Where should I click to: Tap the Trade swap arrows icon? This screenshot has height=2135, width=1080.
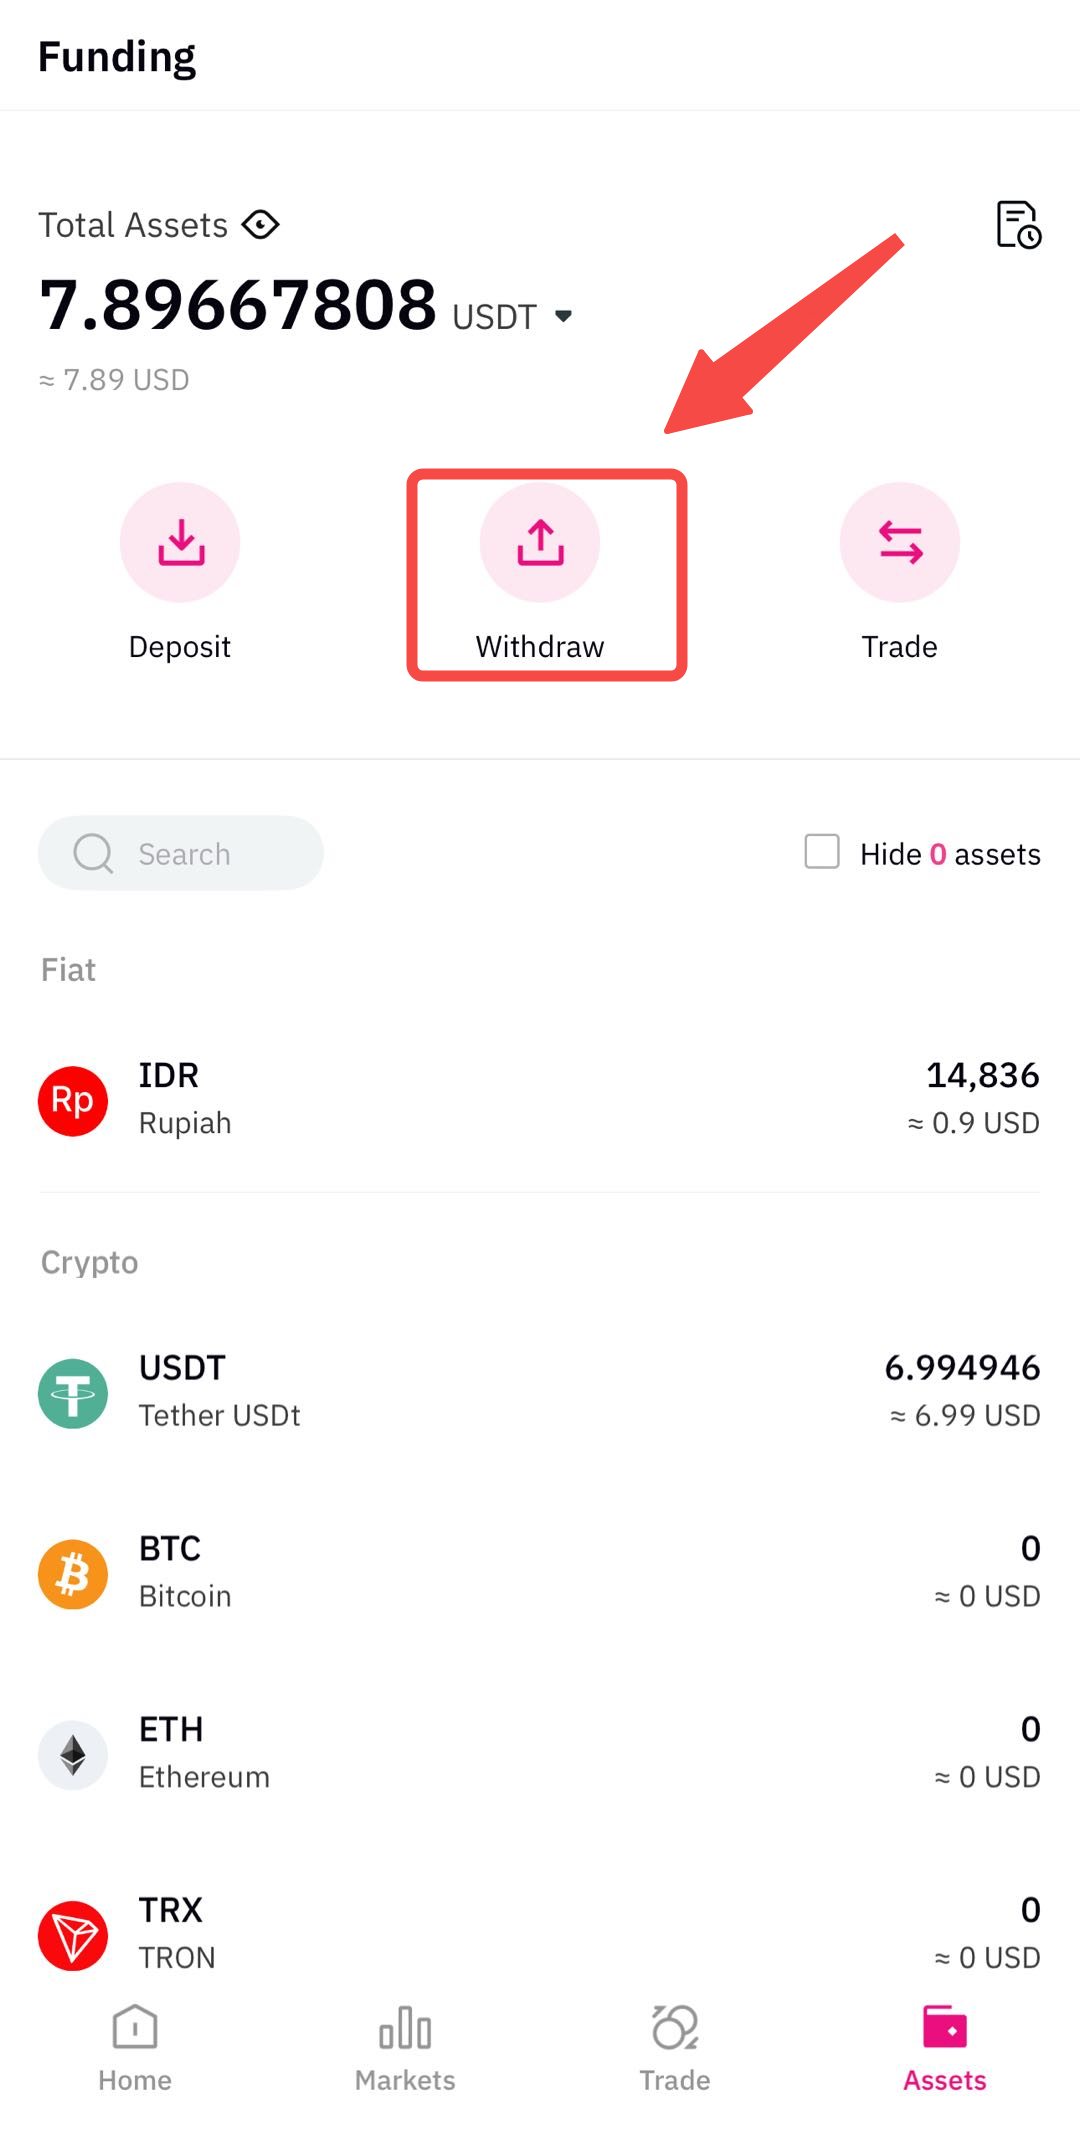click(900, 542)
